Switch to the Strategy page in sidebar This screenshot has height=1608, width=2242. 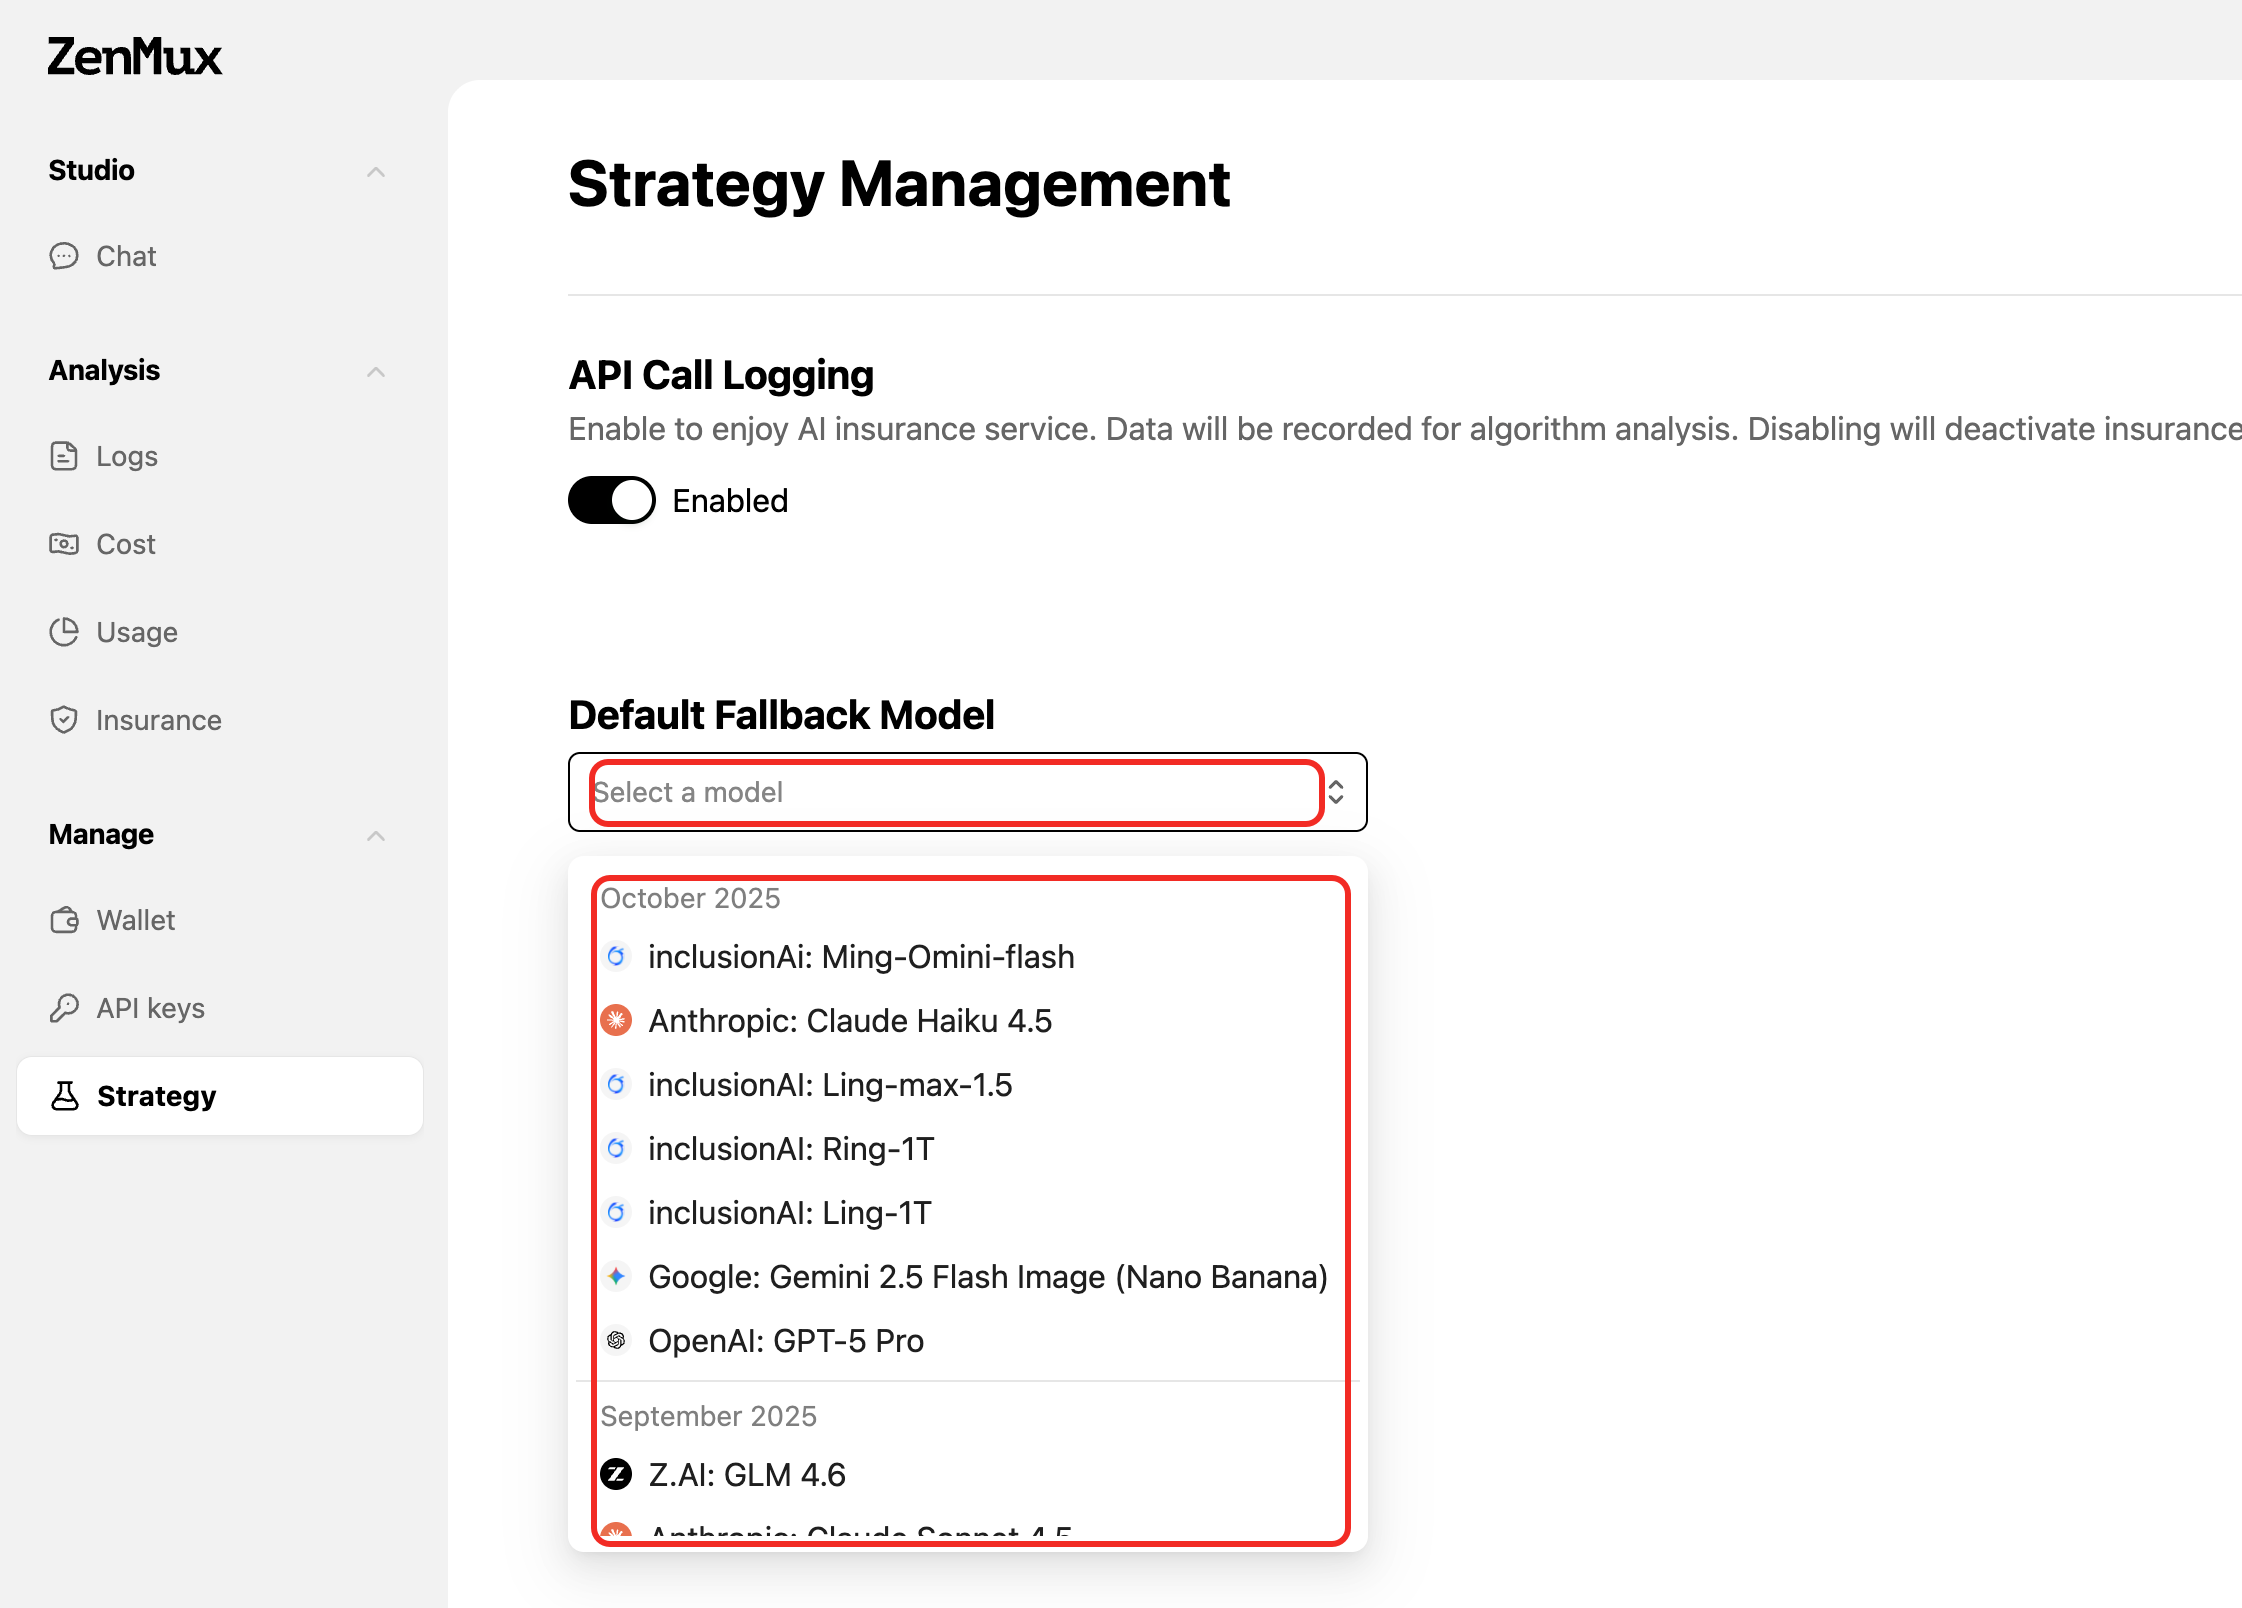155,1096
